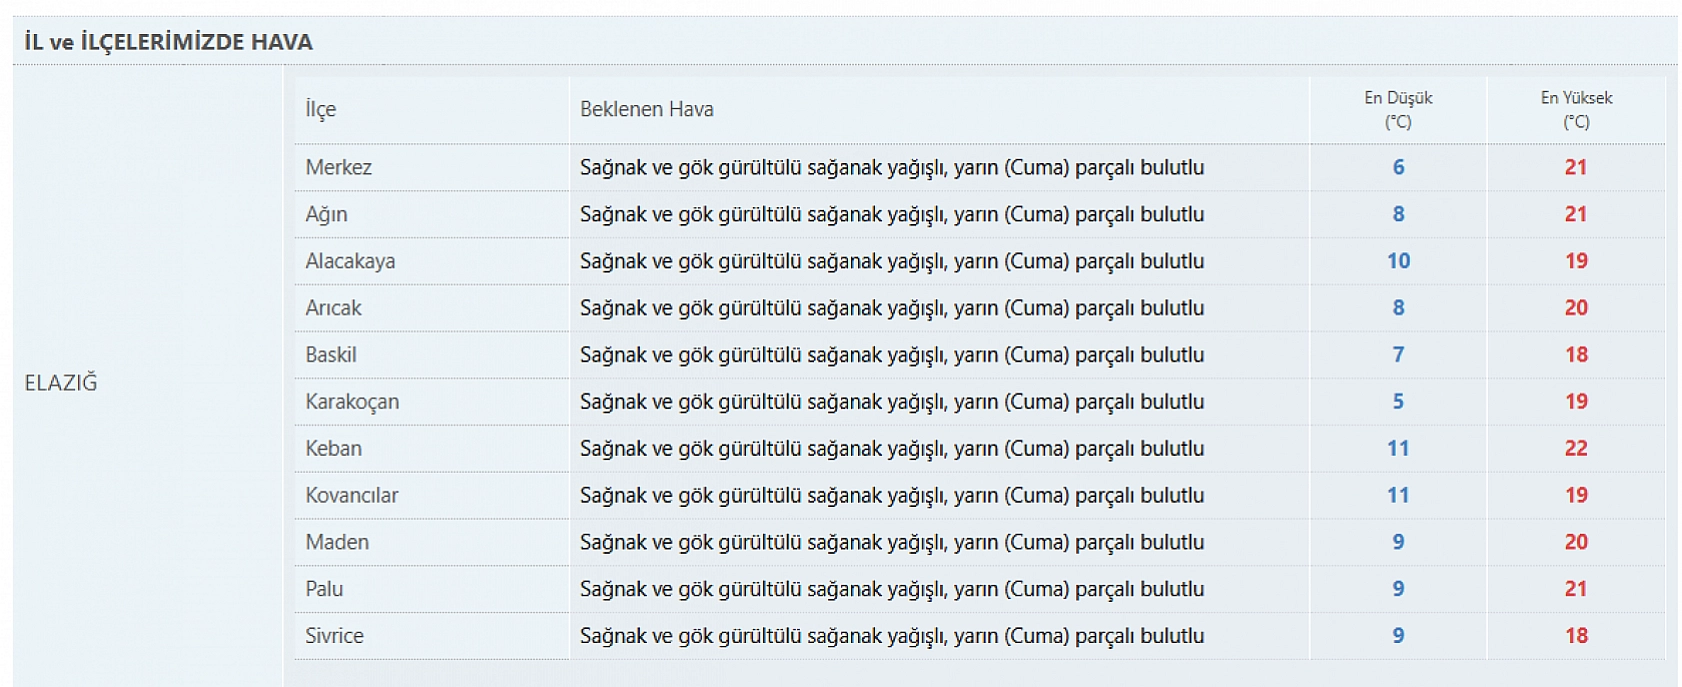Select Baskil in the district column
The width and height of the screenshot is (1682, 687).
331,355
